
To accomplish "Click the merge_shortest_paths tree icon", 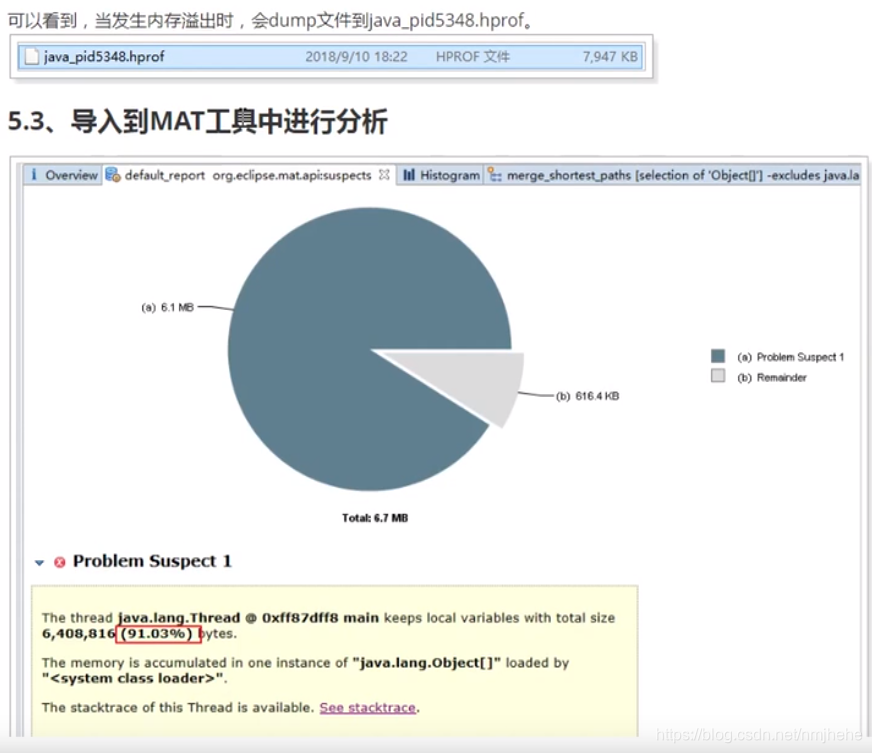I will 494,175.
